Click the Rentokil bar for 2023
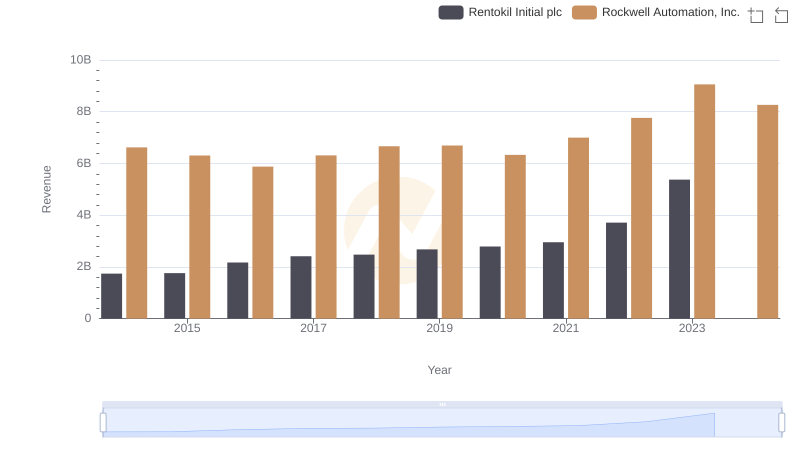The width and height of the screenshot is (800, 461). (679, 249)
